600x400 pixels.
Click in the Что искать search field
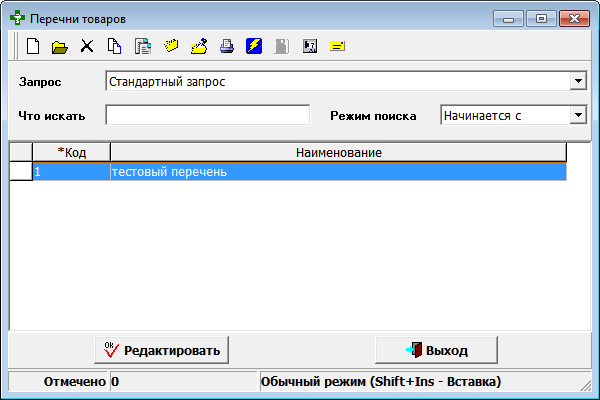[207, 115]
